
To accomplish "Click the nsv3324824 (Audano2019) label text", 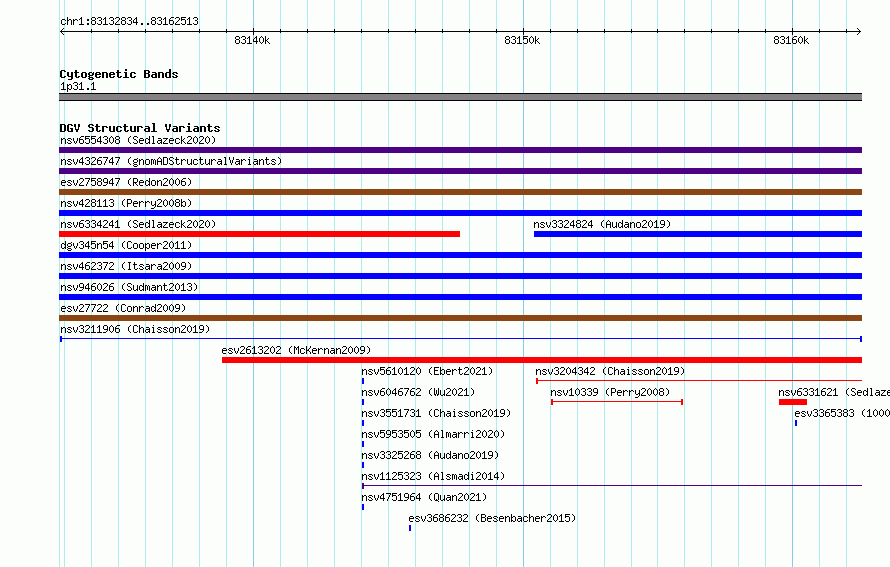I will [x=602, y=224].
